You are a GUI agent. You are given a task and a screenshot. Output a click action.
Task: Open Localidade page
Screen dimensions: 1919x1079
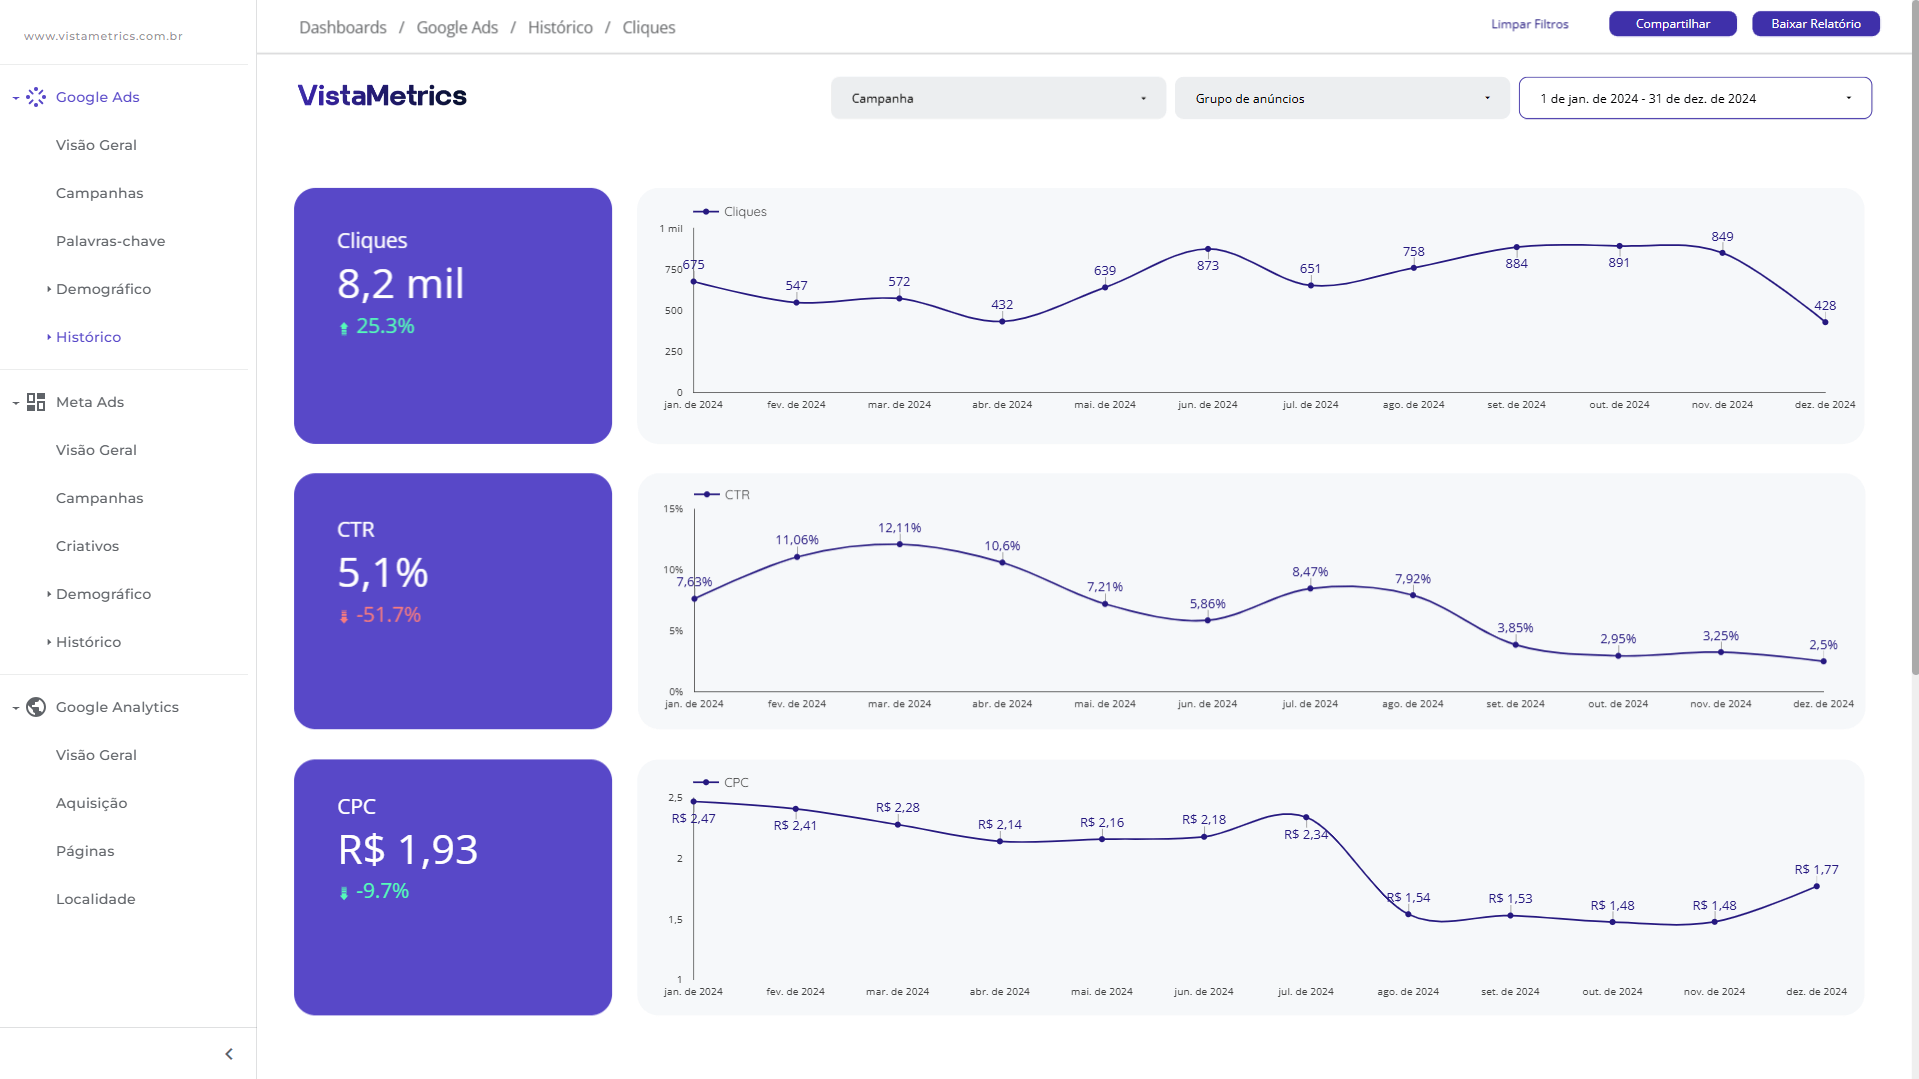95,899
